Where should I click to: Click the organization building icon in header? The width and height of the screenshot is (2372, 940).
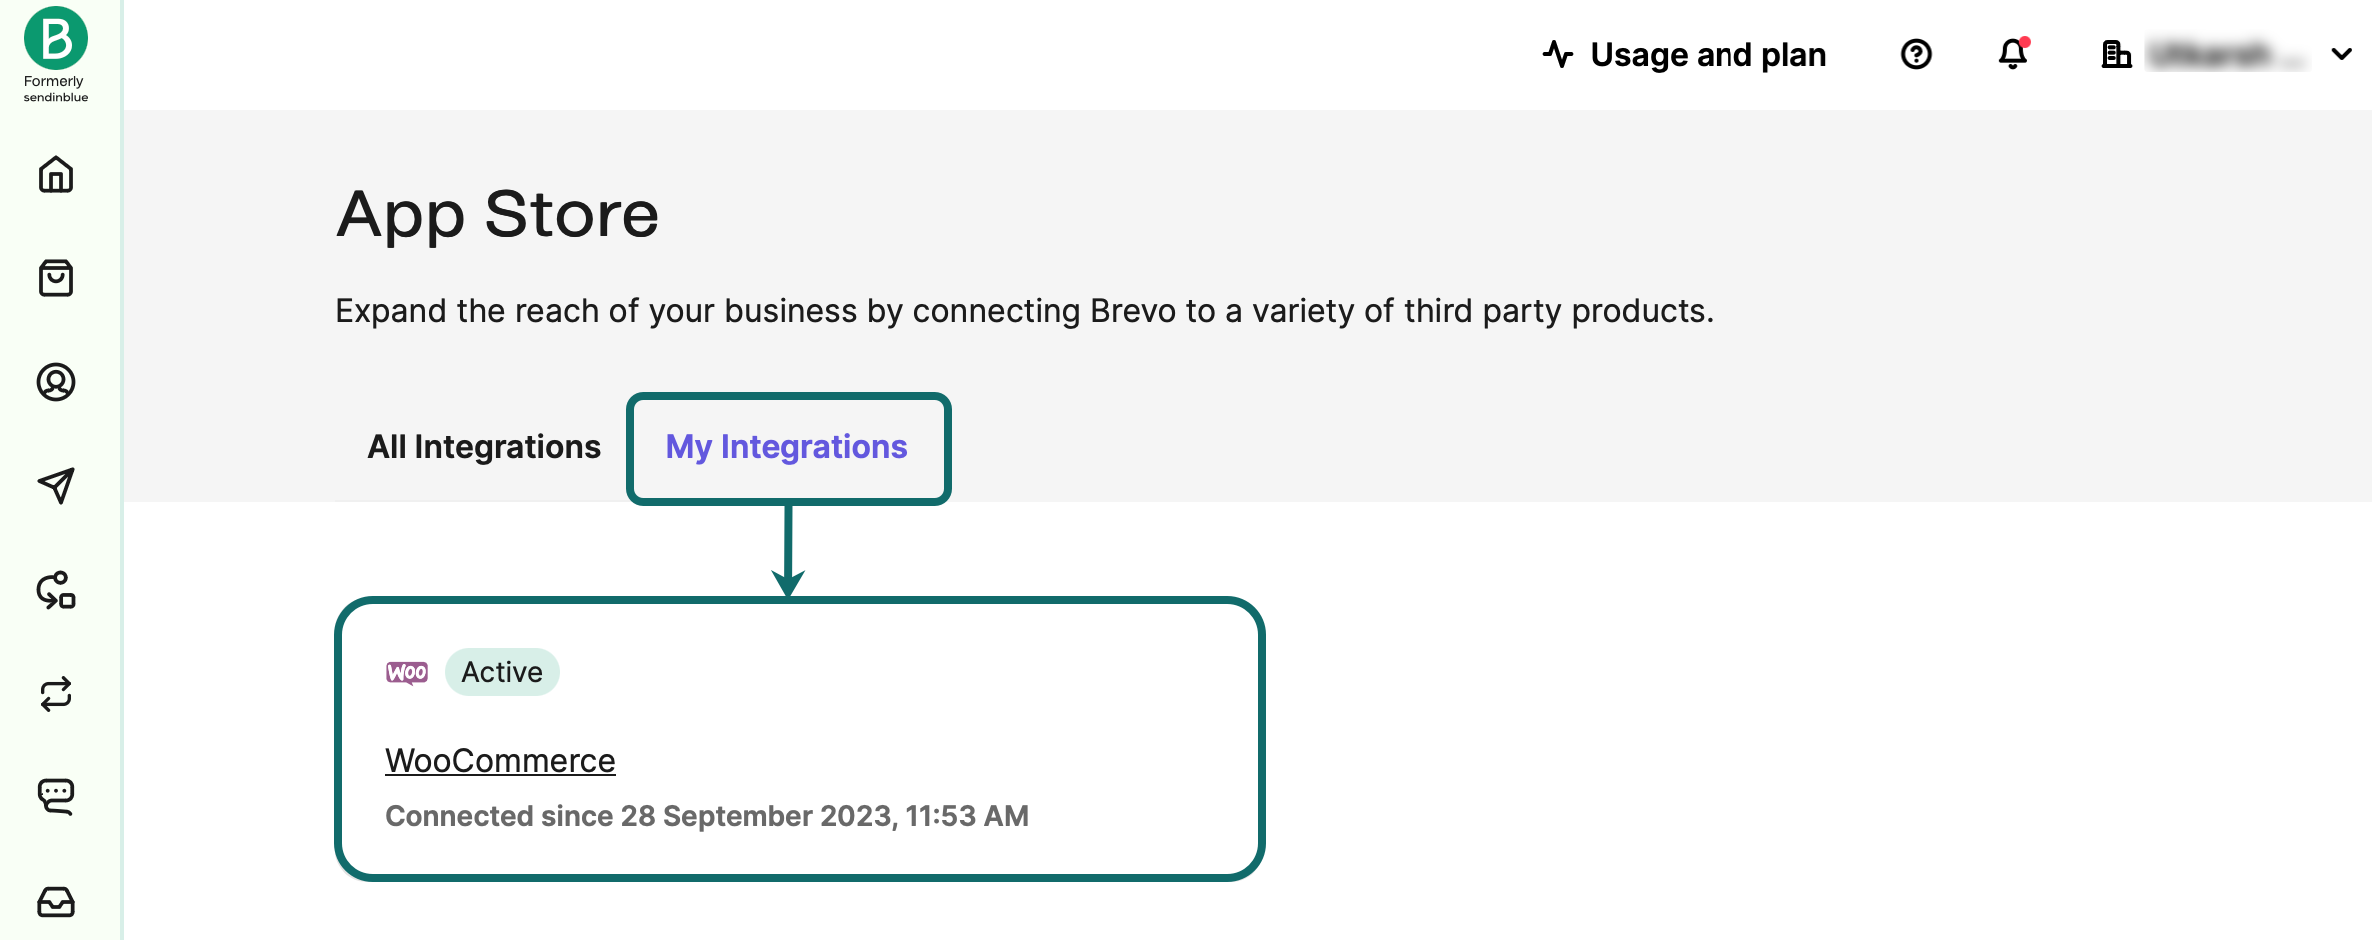(2117, 55)
